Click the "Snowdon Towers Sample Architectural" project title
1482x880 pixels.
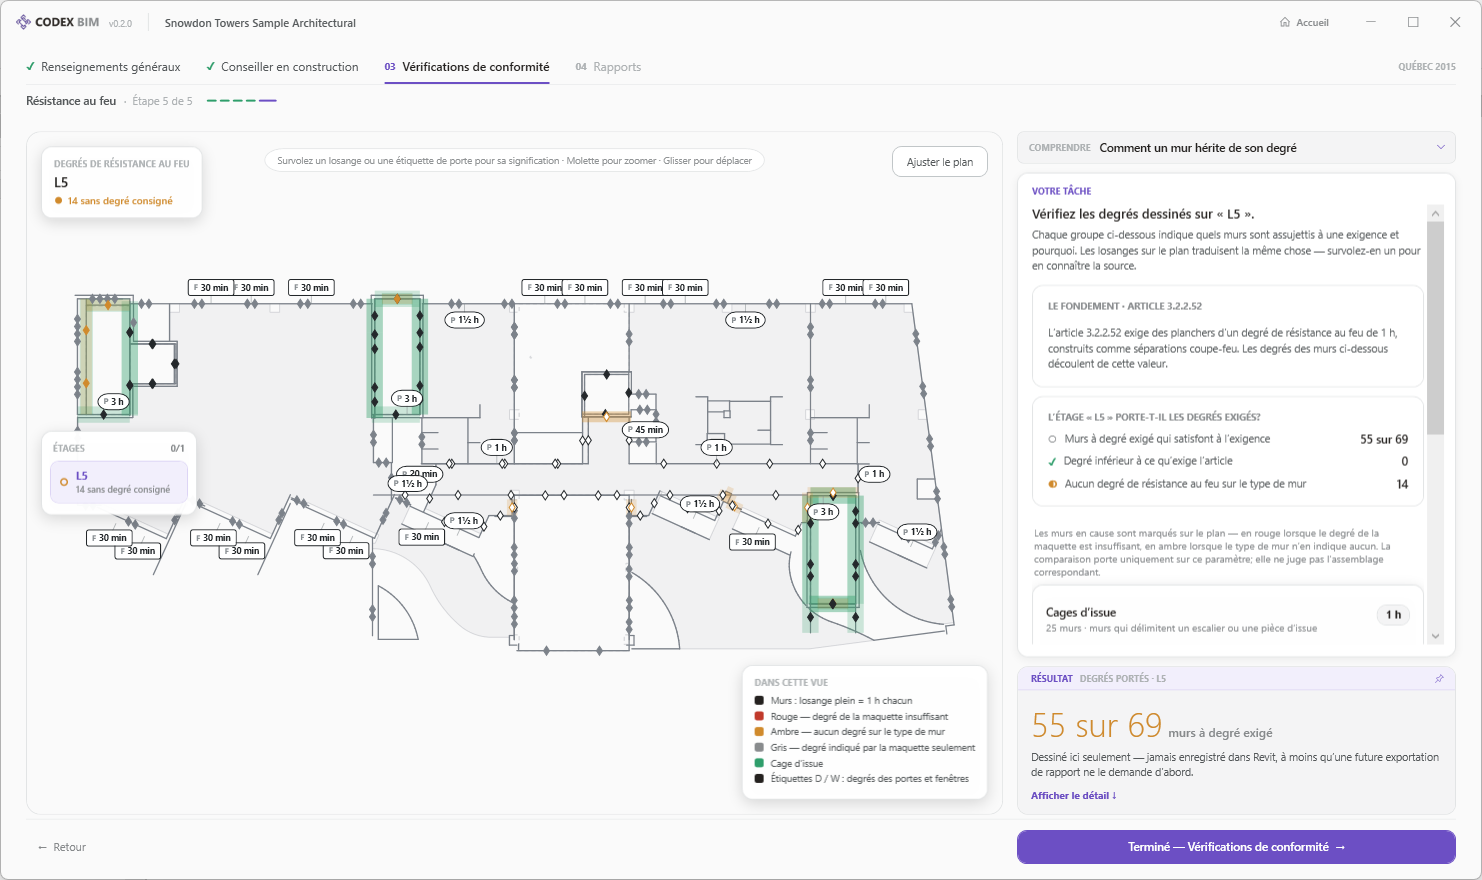point(260,23)
